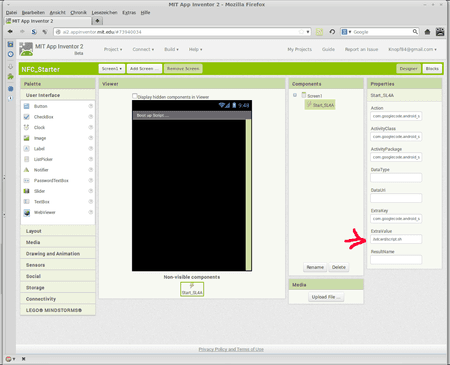Open the Lesezeichen menu

click(x=105, y=12)
